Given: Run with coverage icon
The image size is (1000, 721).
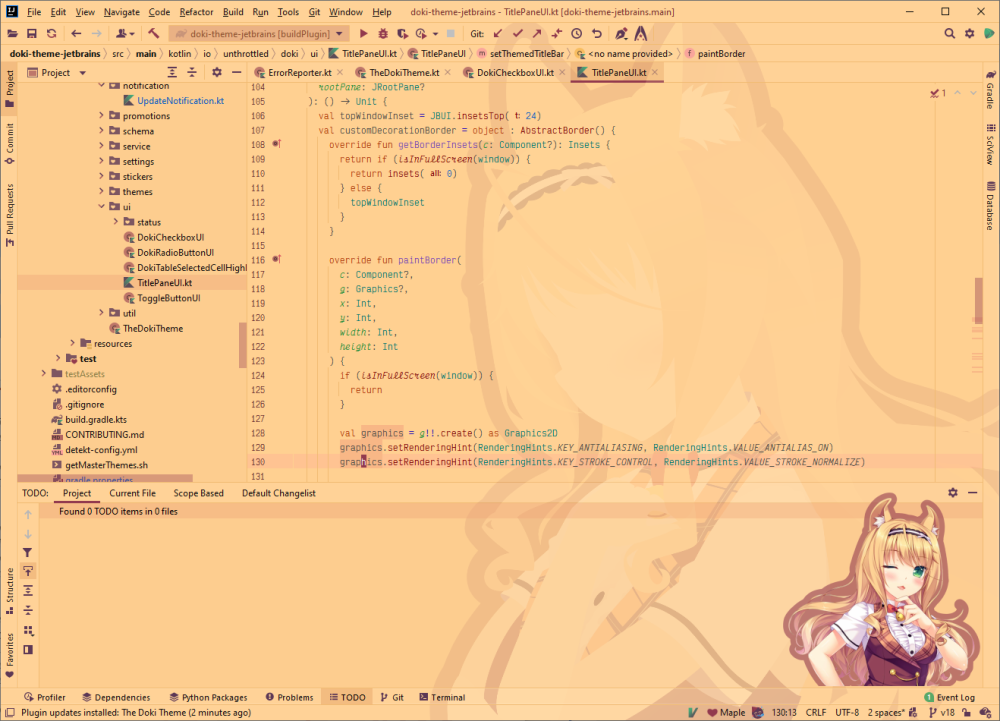Looking at the screenshot, I should [402, 34].
